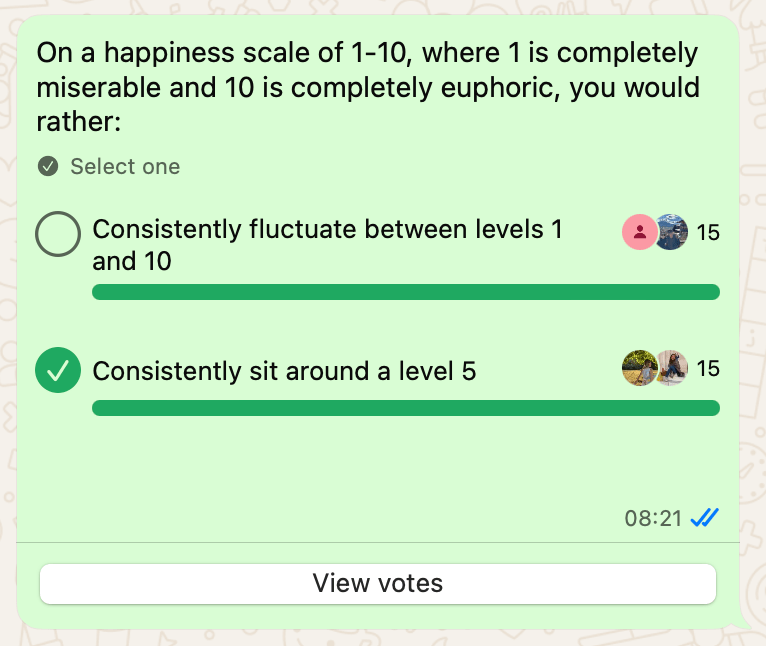Uncheck the green checkmark for level 5 option
Screen dimensions: 766x646
coord(58,370)
